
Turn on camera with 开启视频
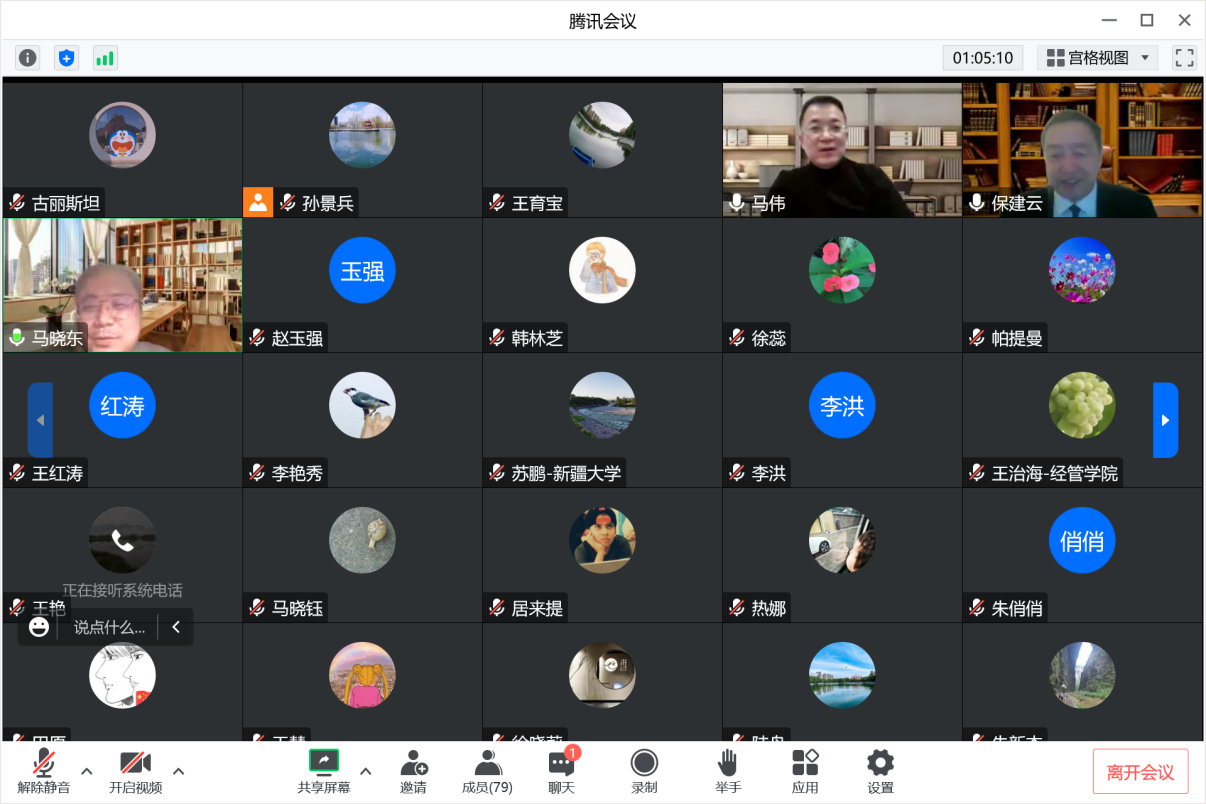click(x=135, y=771)
